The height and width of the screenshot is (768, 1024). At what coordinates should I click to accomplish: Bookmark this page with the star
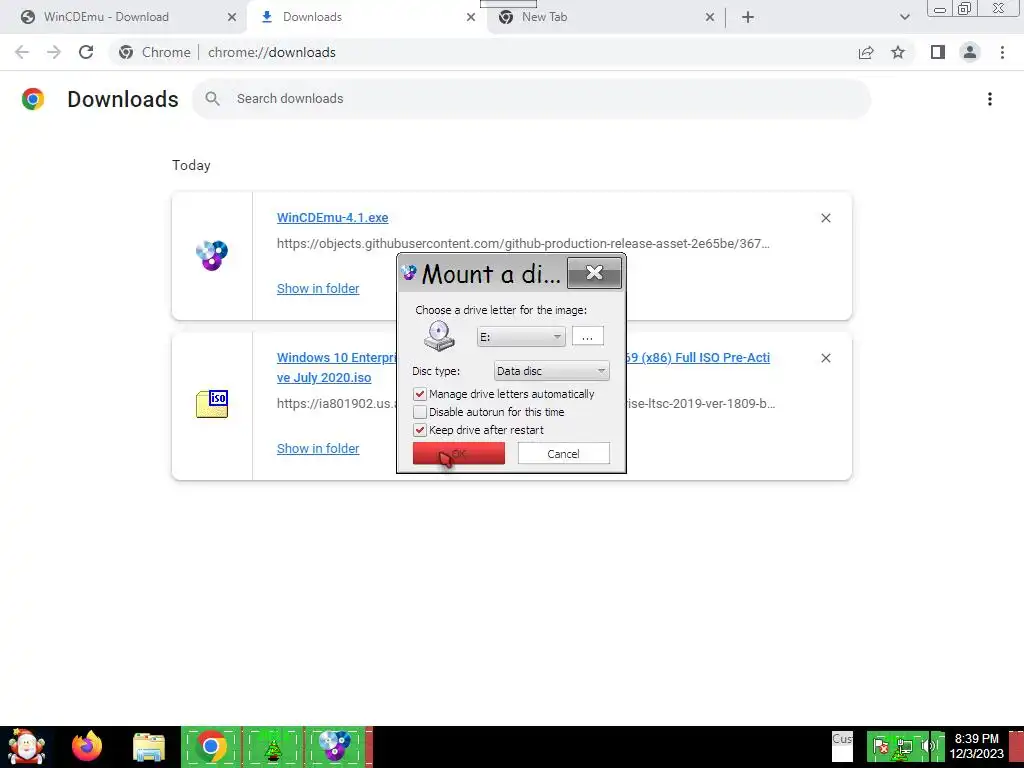899,52
